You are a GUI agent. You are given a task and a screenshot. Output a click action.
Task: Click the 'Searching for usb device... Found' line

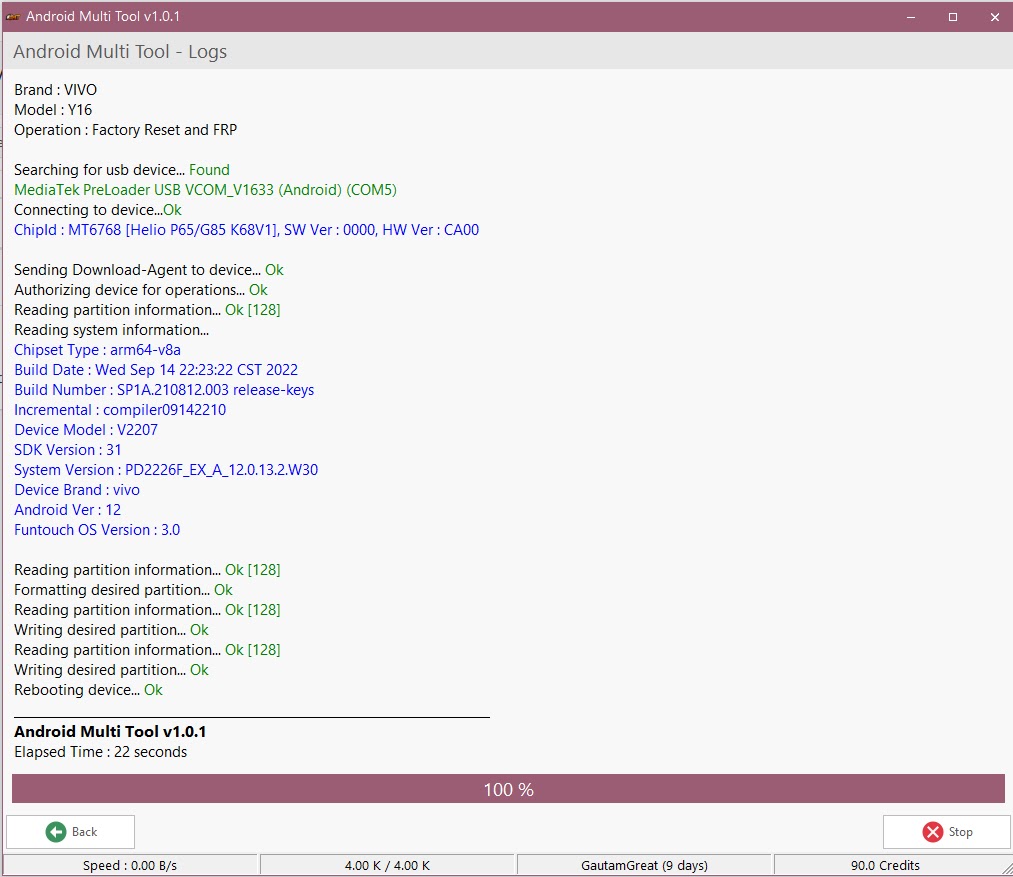pos(121,170)
